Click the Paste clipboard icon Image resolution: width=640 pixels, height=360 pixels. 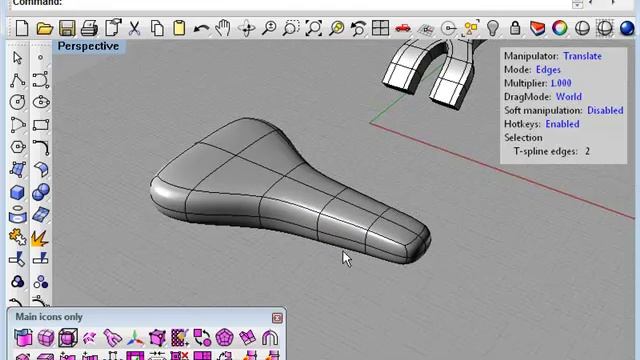[x=179, y=29]
